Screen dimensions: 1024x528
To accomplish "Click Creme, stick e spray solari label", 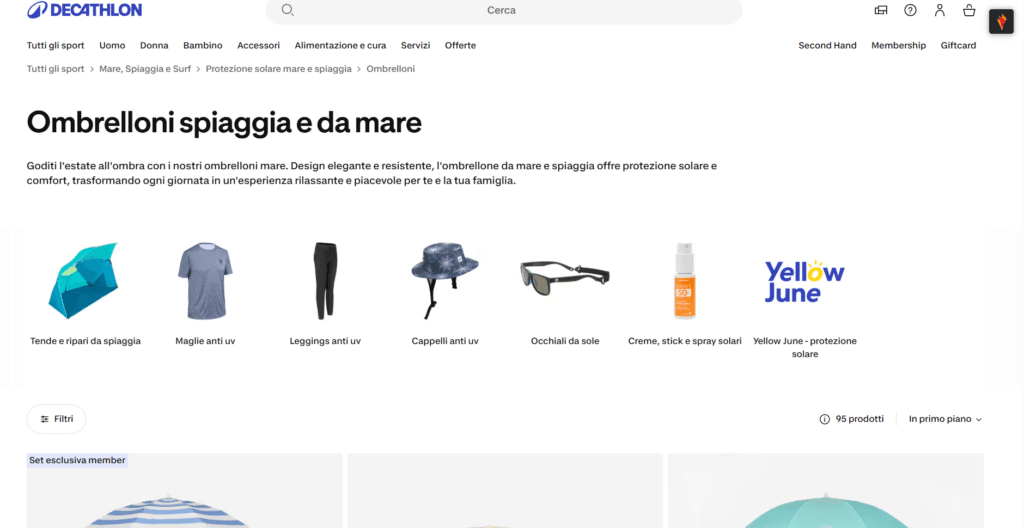I will click(685, 341).
